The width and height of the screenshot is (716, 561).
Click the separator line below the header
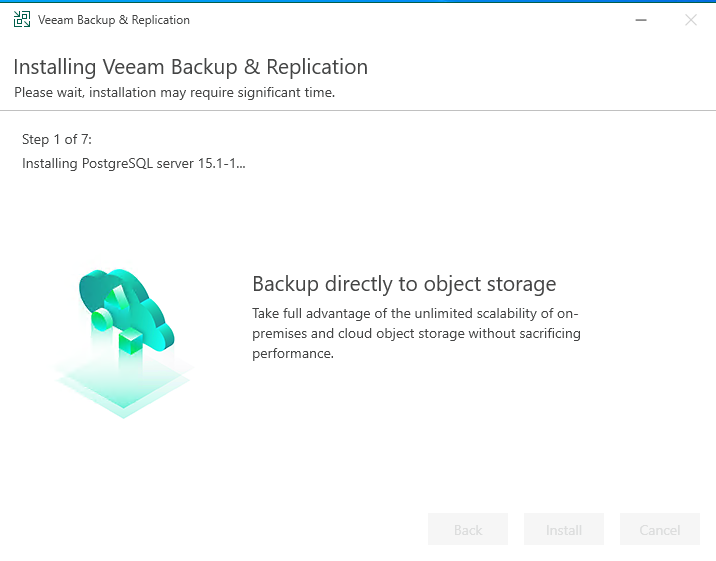[x=358, y=110]
